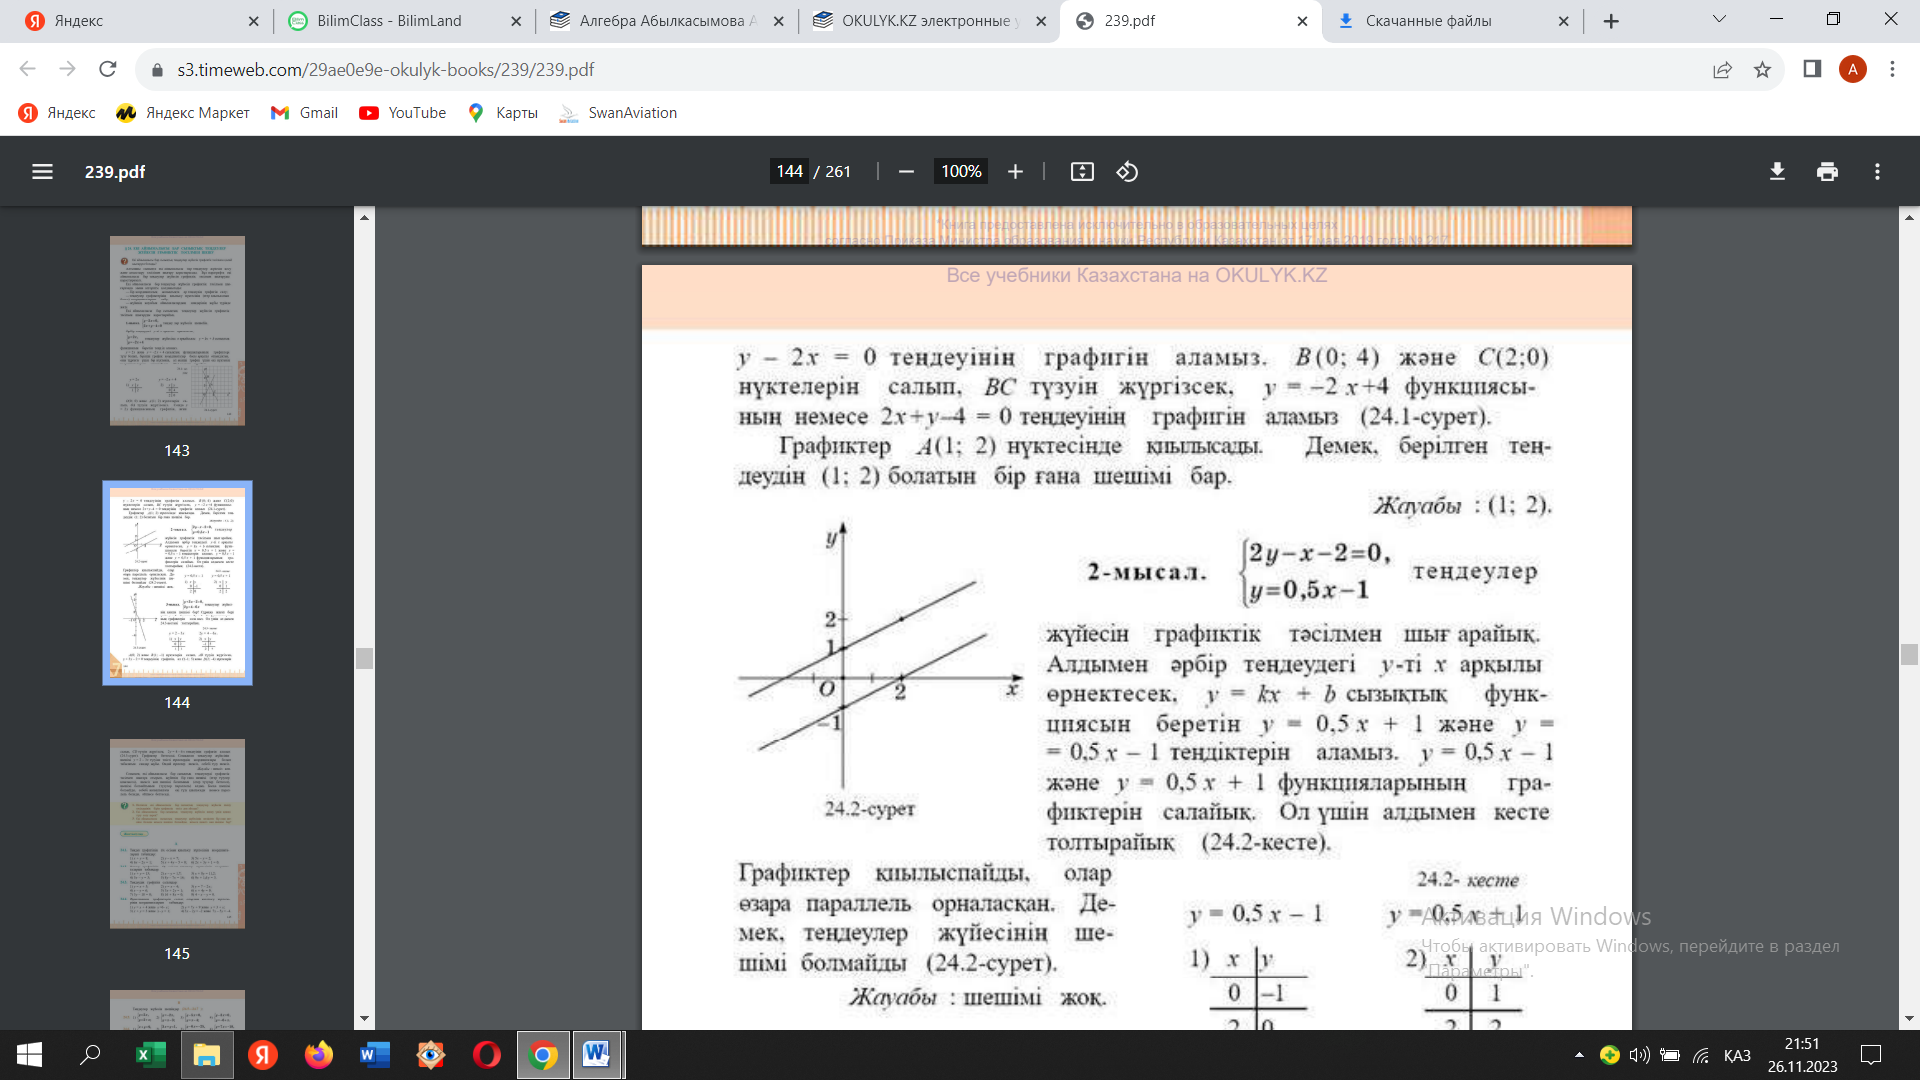Image resolution: width=1920 pixels, height=1080 pixels.
Task: Print the PDF document
Action: click(1827, 172)
